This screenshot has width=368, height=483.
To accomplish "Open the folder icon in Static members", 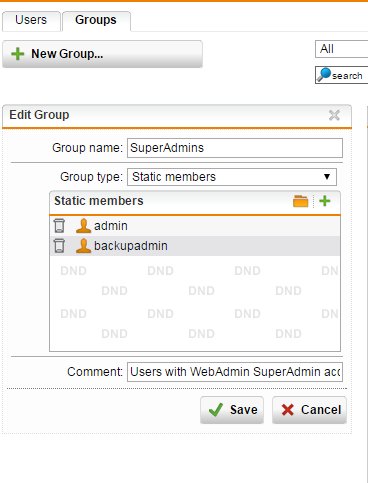I will tap(300, 201).
